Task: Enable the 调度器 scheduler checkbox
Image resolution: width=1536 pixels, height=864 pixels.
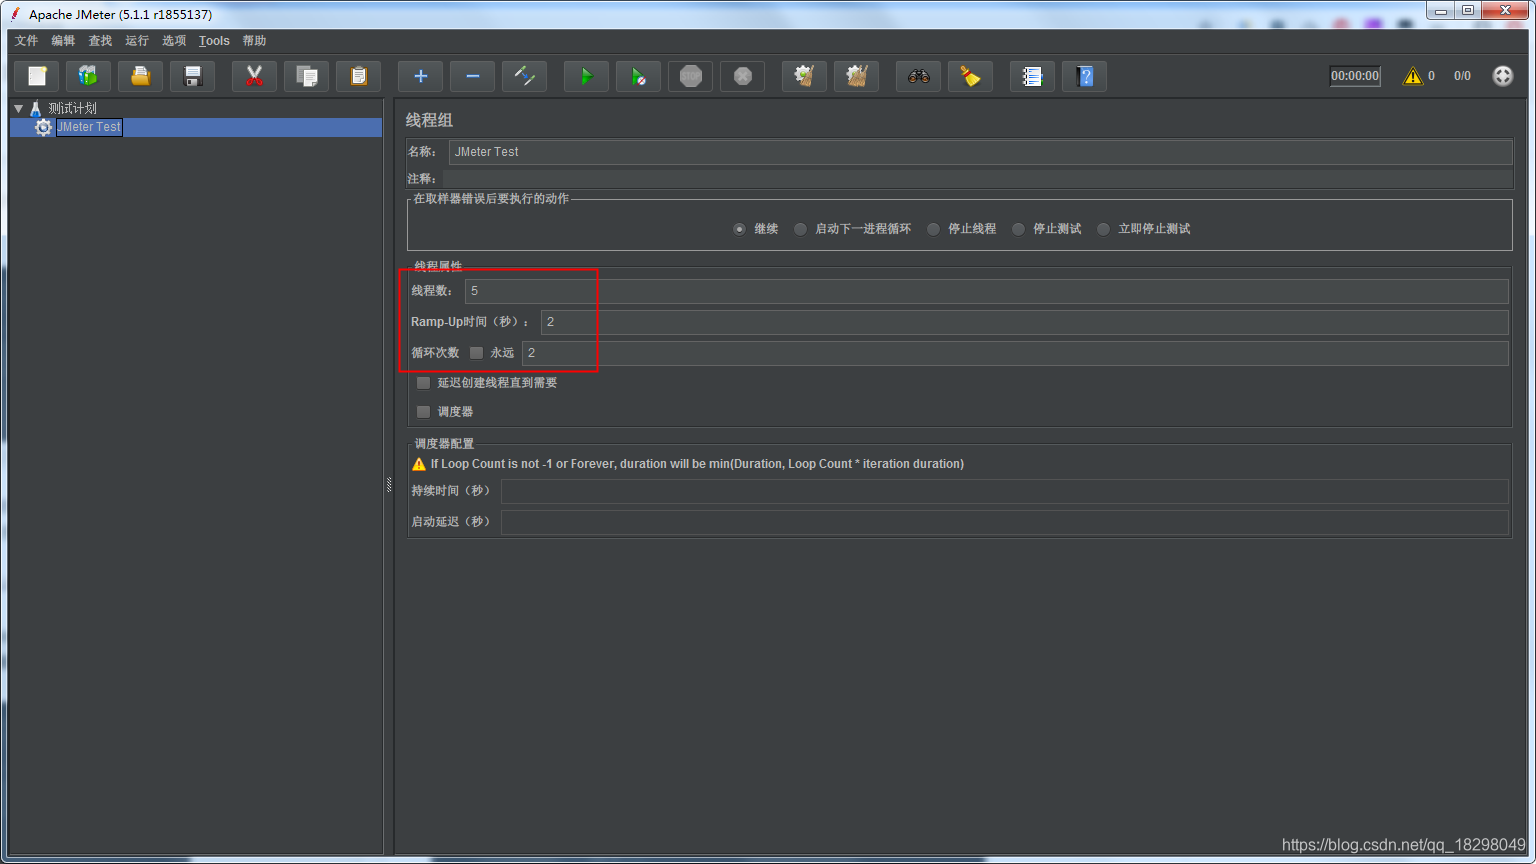Action: coord(423,412)
